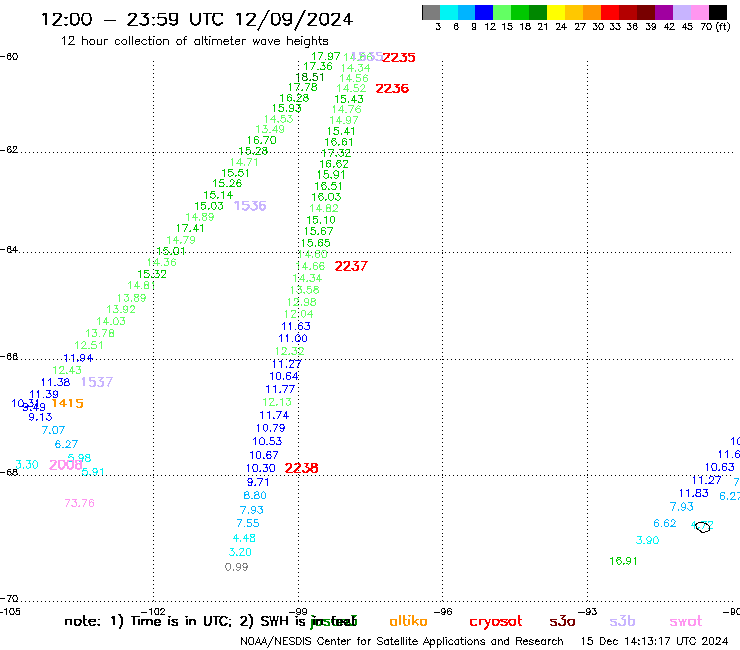Select the pink 2008 time marker
Screen dimensions: 740x650
[x=66, y=465]
